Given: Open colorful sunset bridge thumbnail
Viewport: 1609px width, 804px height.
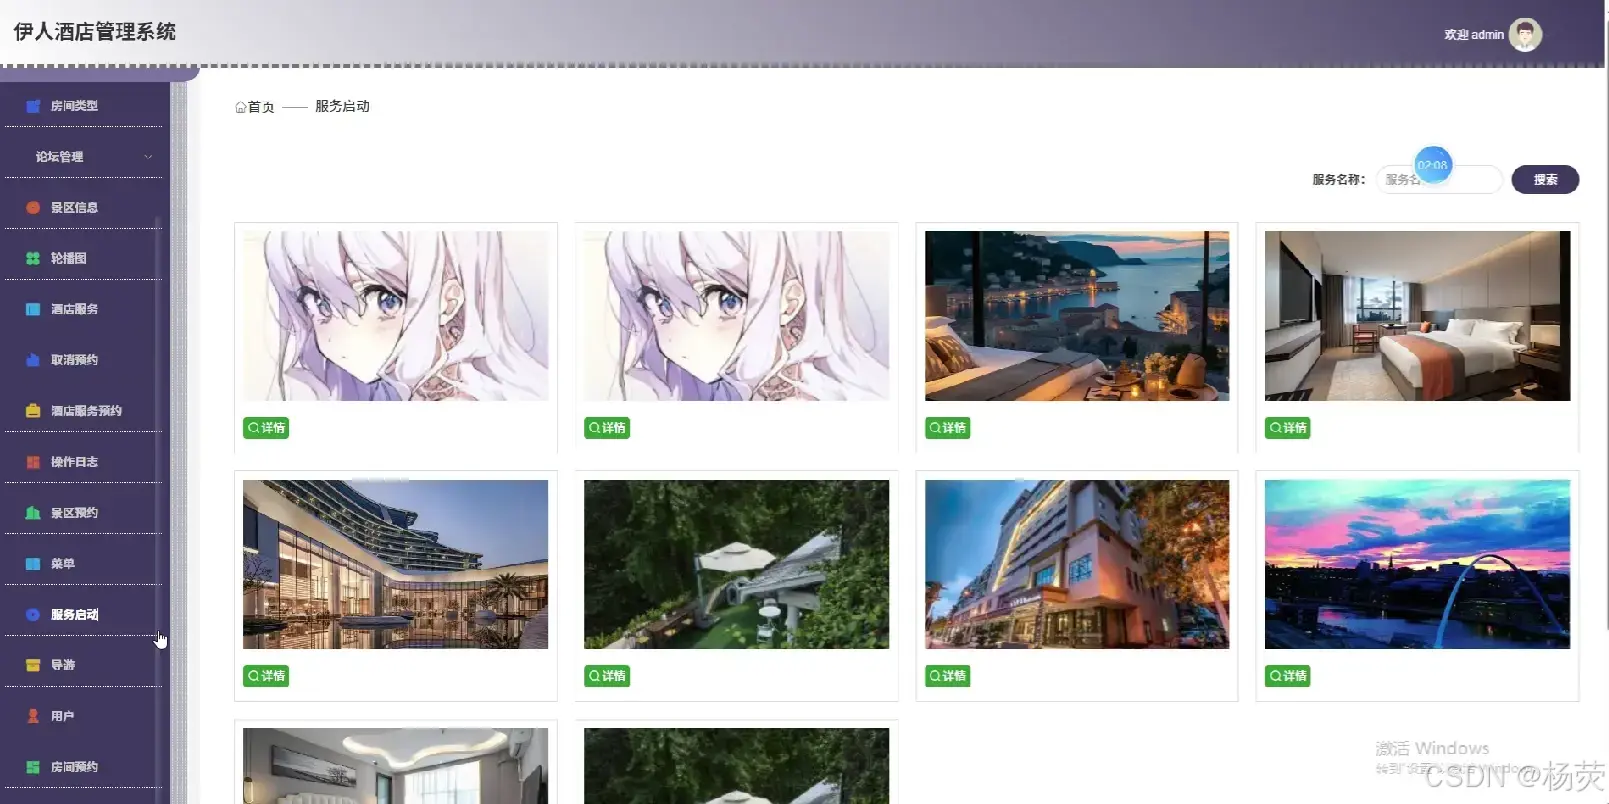Looking at the screenshot, I should pyautogui.click(x=1417, y=564).
